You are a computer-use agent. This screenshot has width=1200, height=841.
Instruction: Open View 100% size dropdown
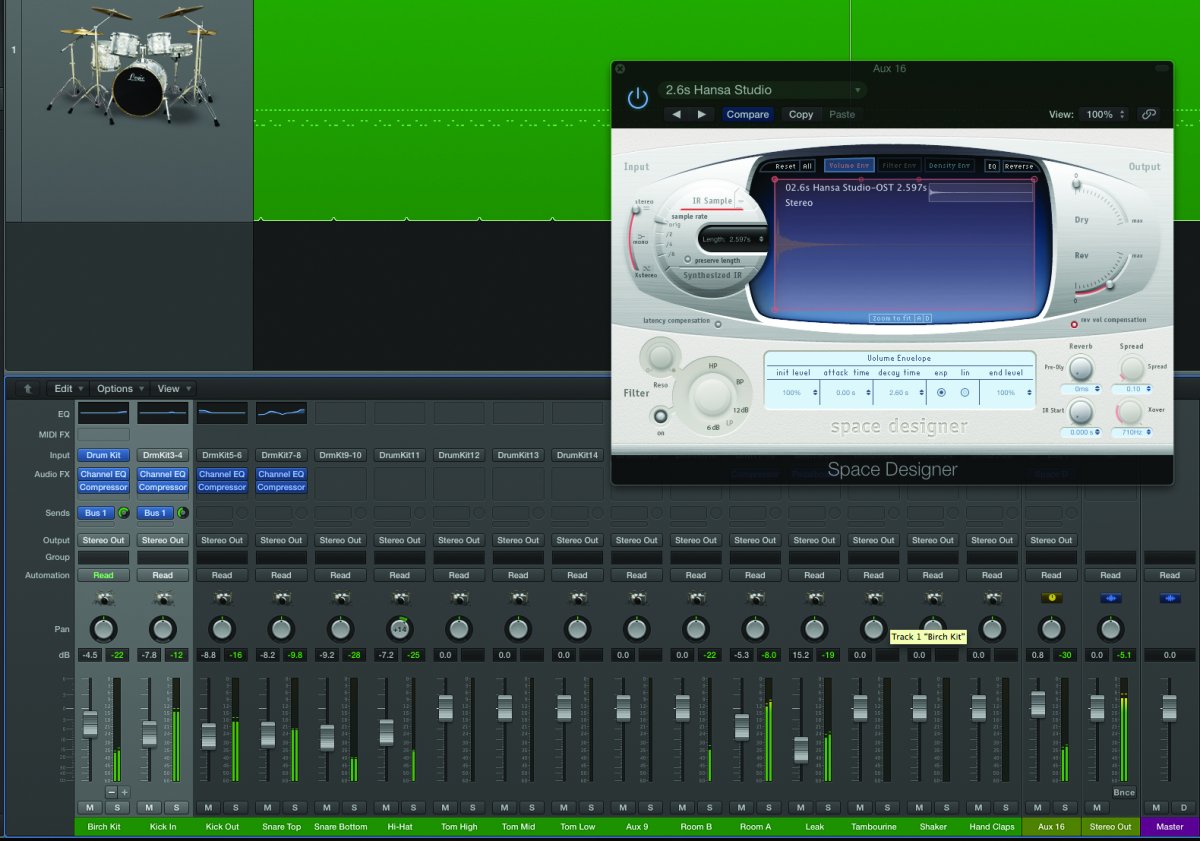click(1105, 114)
